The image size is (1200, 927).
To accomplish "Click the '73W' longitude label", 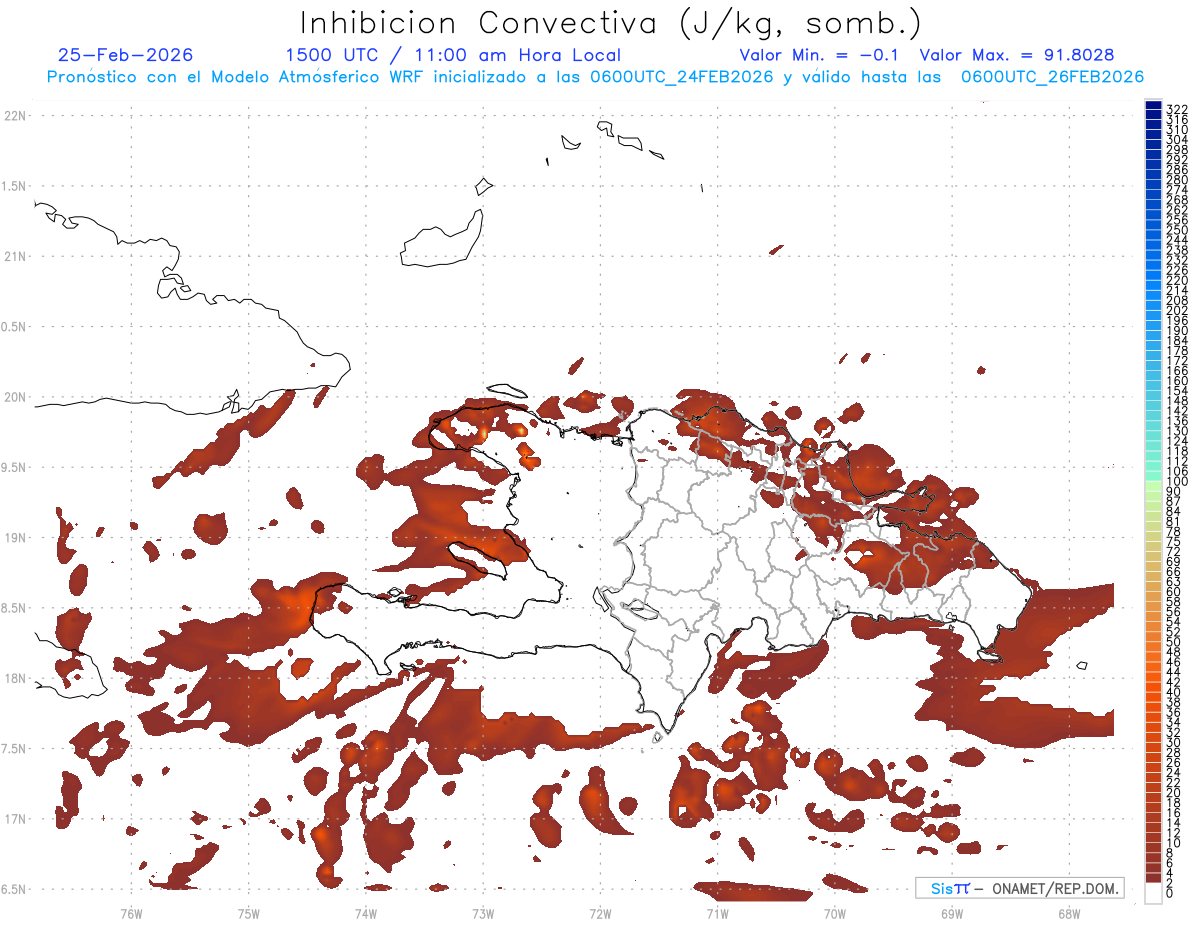I will click(483, 913).
